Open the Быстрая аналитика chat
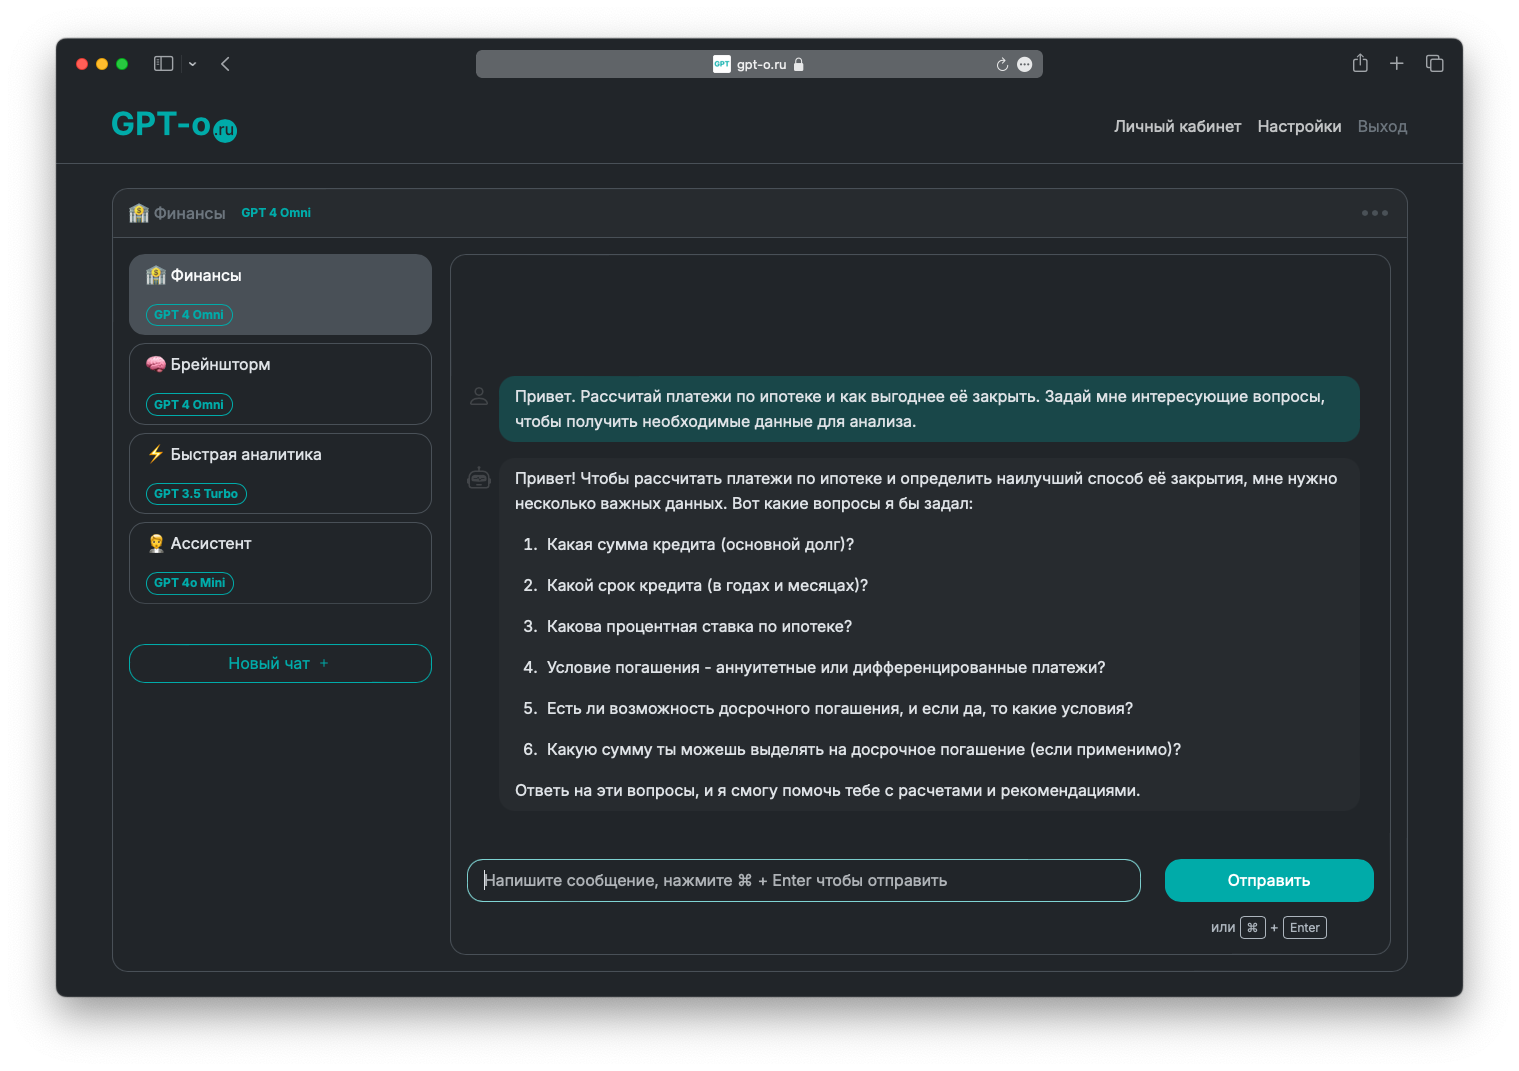This screenshot has width=1519, height=1071. [280, 473]
